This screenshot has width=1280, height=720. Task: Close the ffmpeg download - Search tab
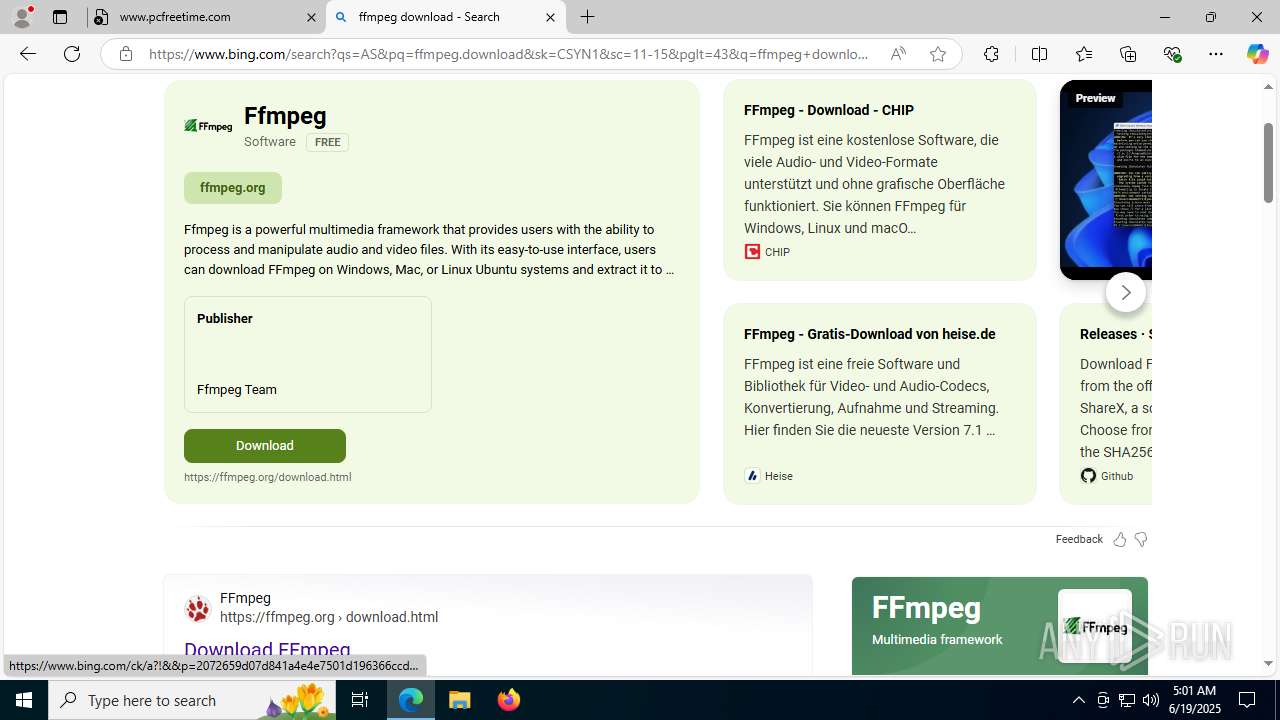click(x=550, y=17)
